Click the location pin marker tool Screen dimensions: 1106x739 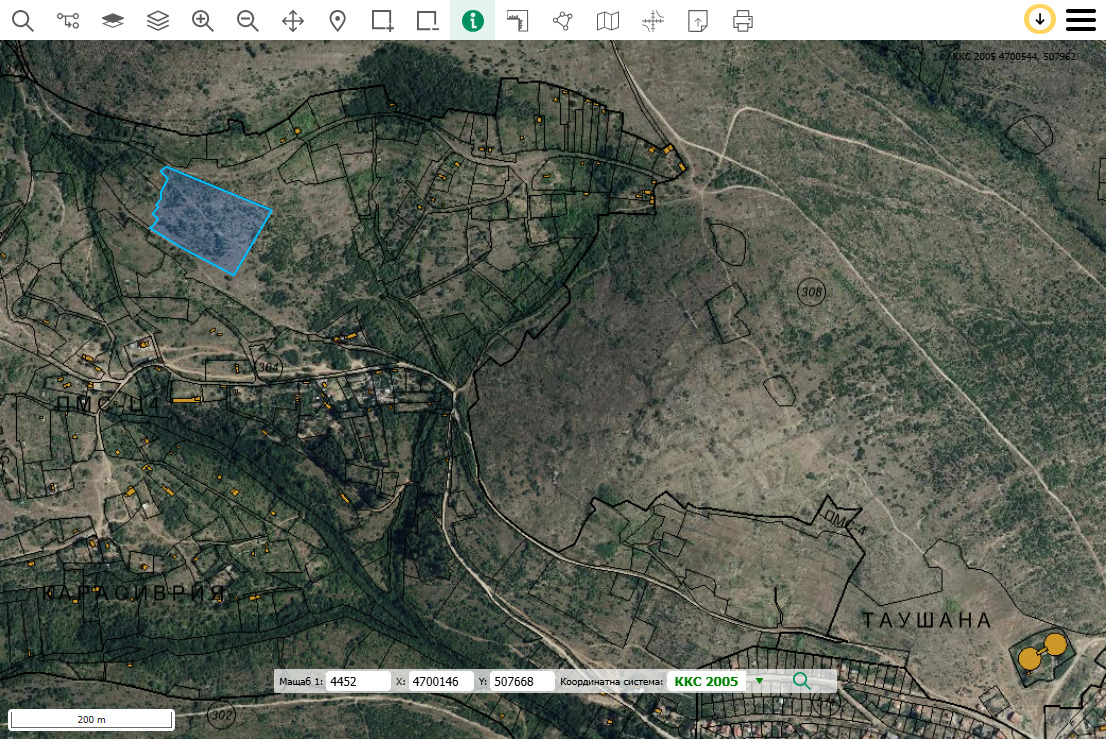click(338, 20)
